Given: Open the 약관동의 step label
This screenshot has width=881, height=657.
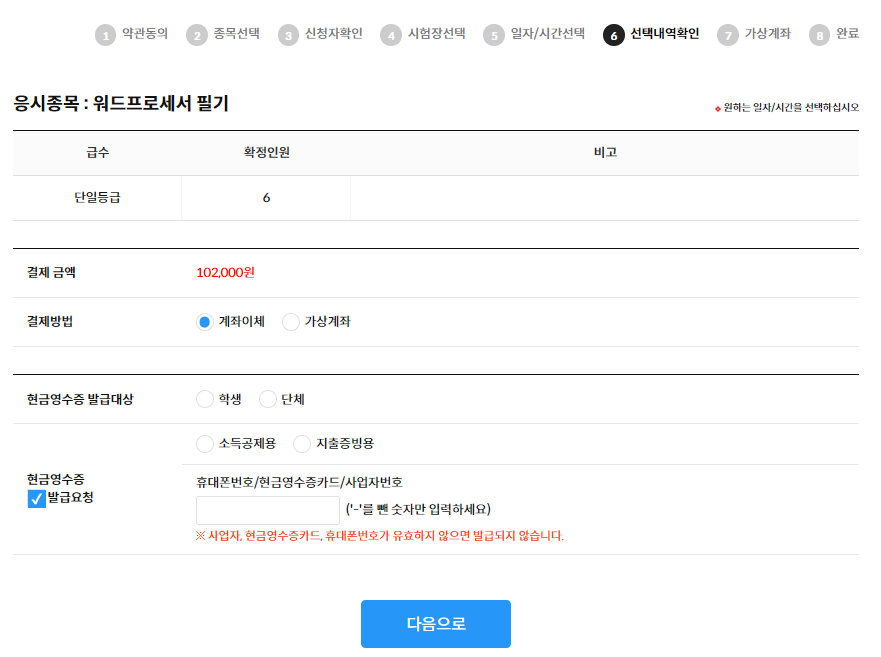Looking at the screenshot, I should point(144,34).
